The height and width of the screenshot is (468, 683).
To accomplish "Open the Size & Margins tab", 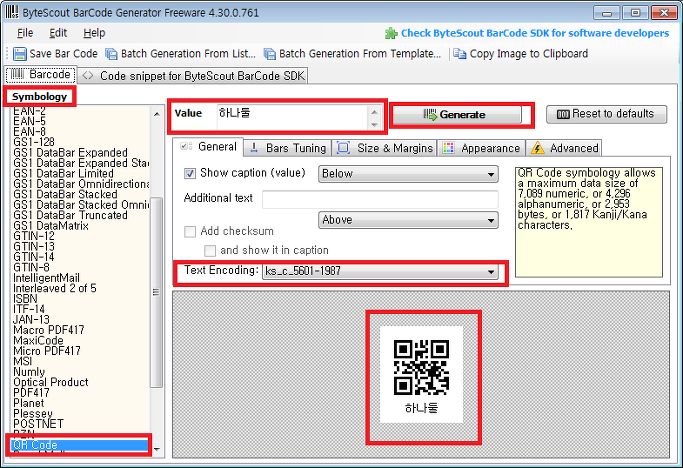I will click(x=385, y=148).
